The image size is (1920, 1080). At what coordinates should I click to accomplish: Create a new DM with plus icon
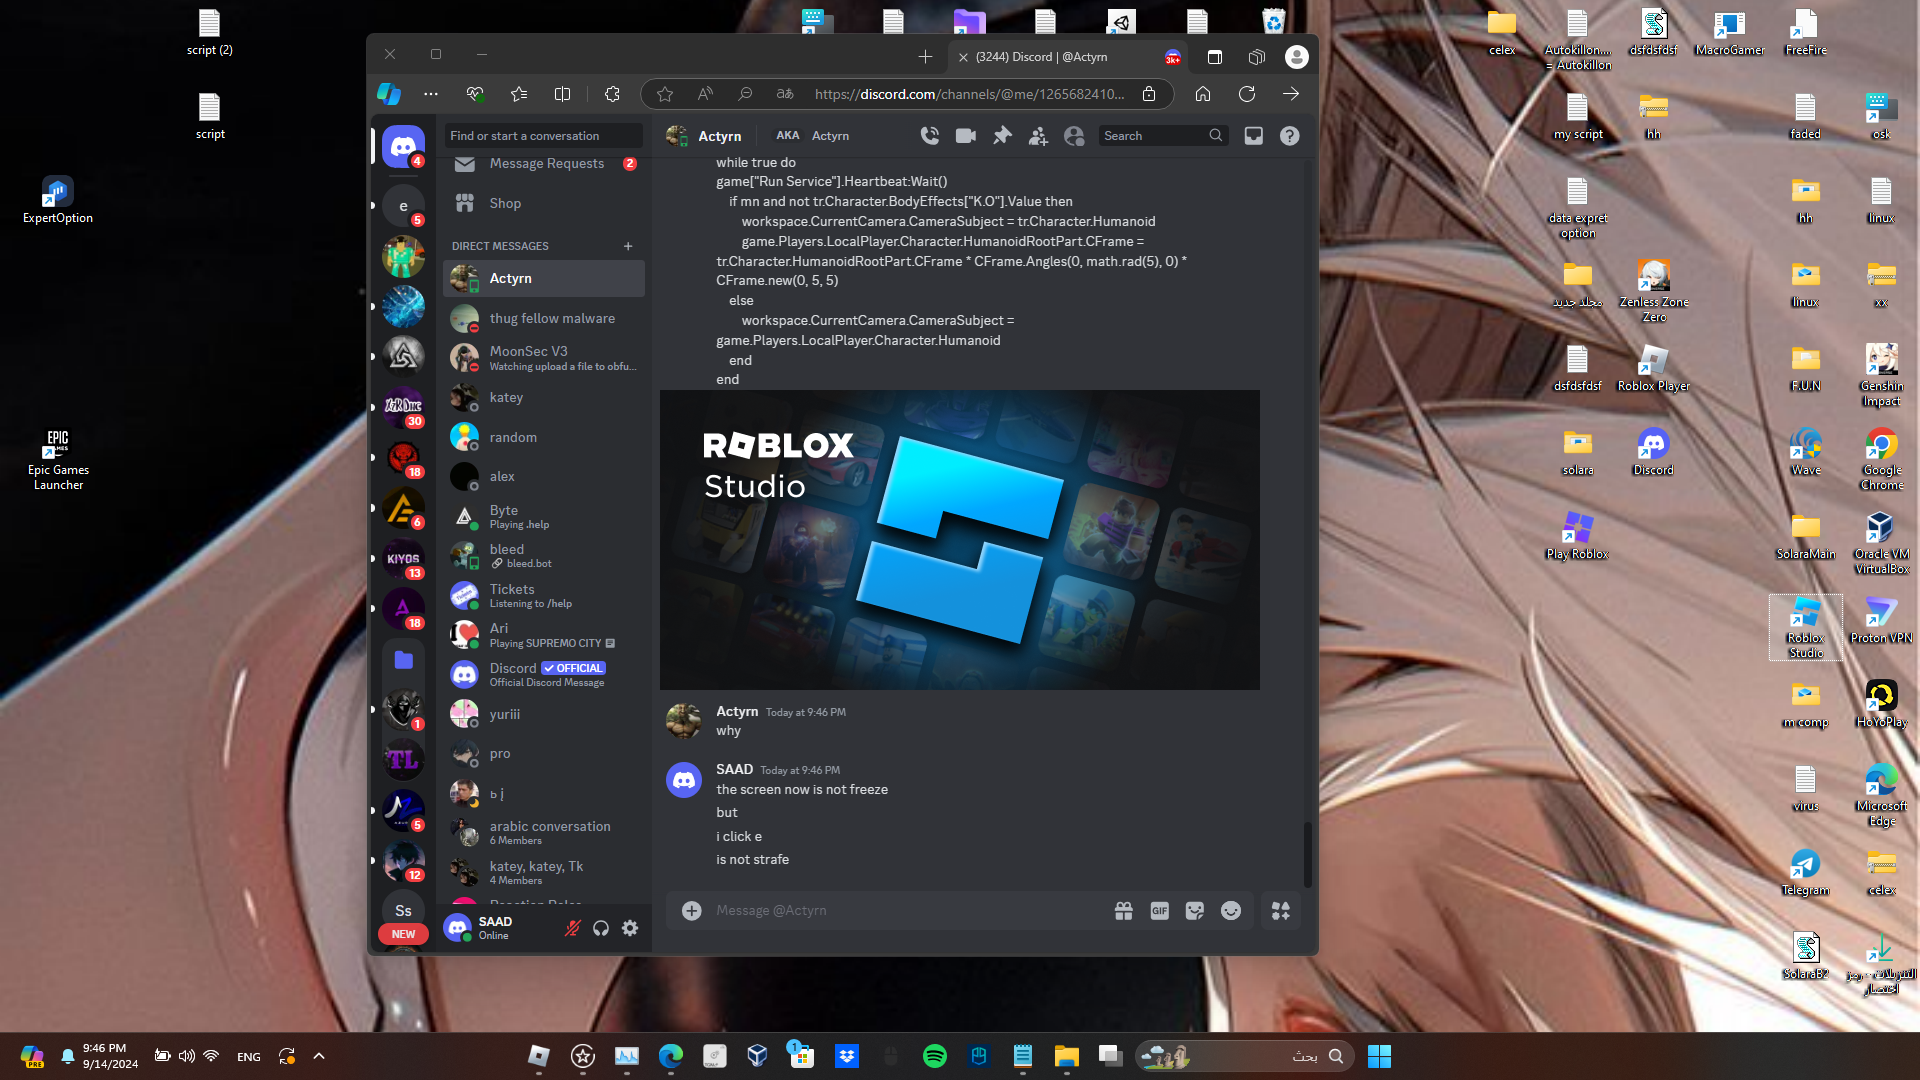click(x=628, y=246)
